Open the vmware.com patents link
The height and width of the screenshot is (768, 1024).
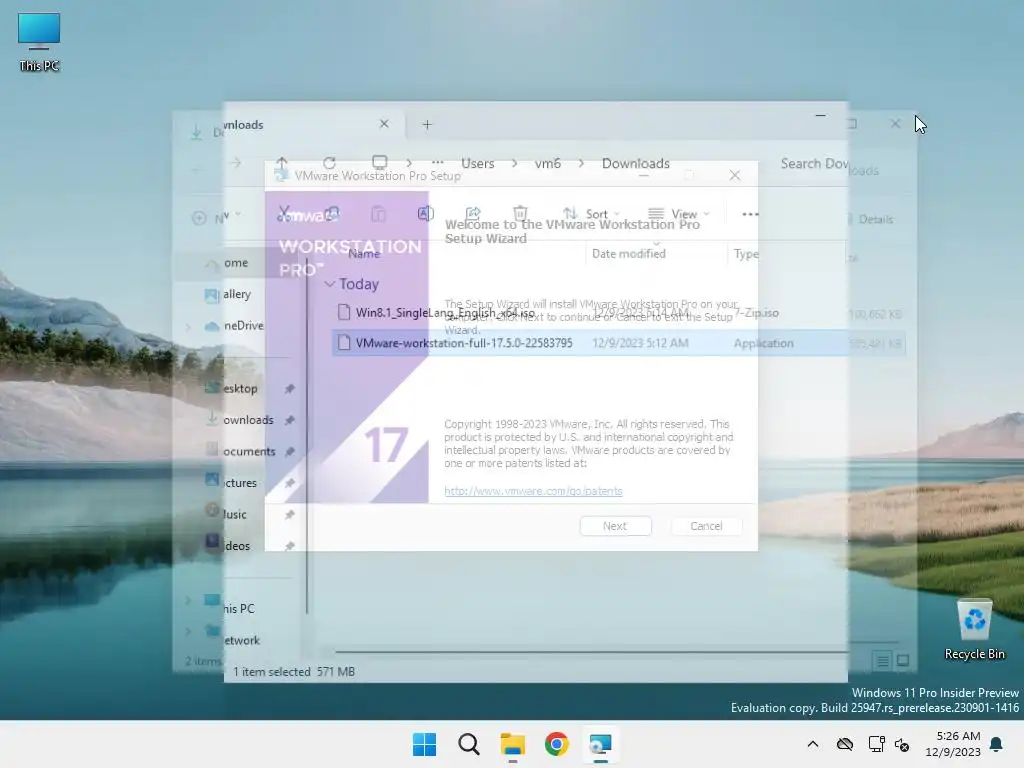[x=533, y=491]
